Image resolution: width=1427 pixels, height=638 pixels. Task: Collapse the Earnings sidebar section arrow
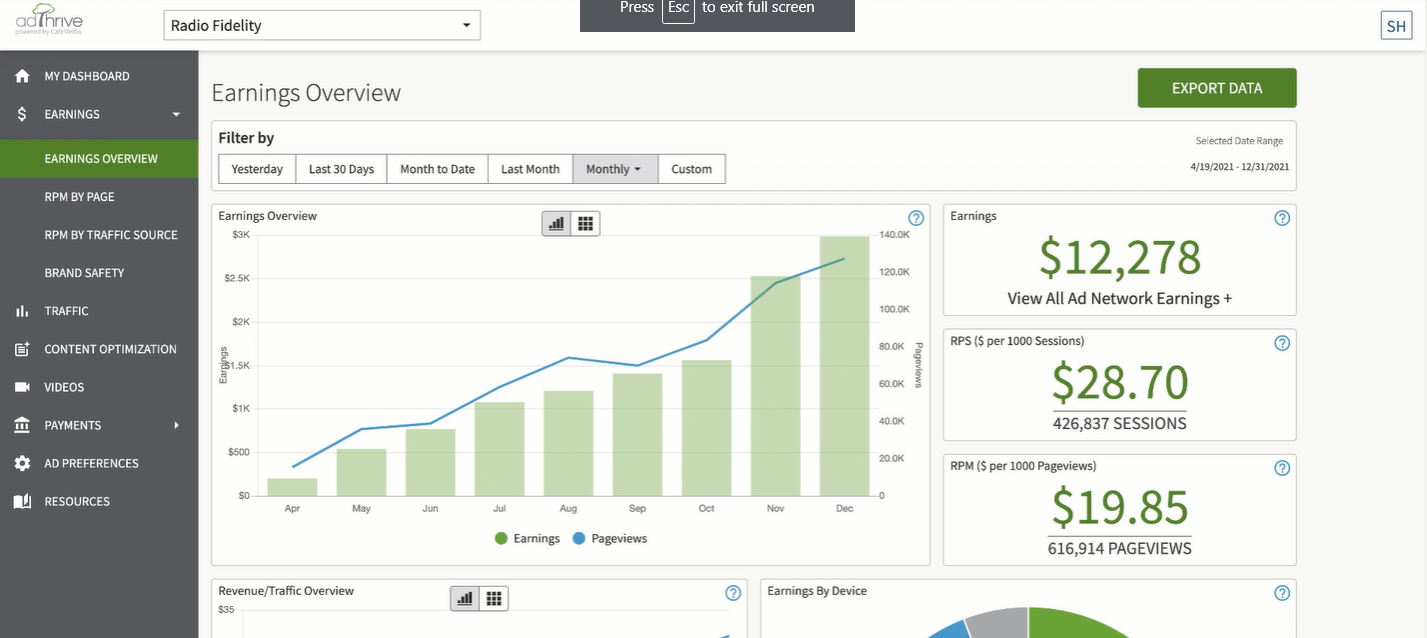(177, 115)
